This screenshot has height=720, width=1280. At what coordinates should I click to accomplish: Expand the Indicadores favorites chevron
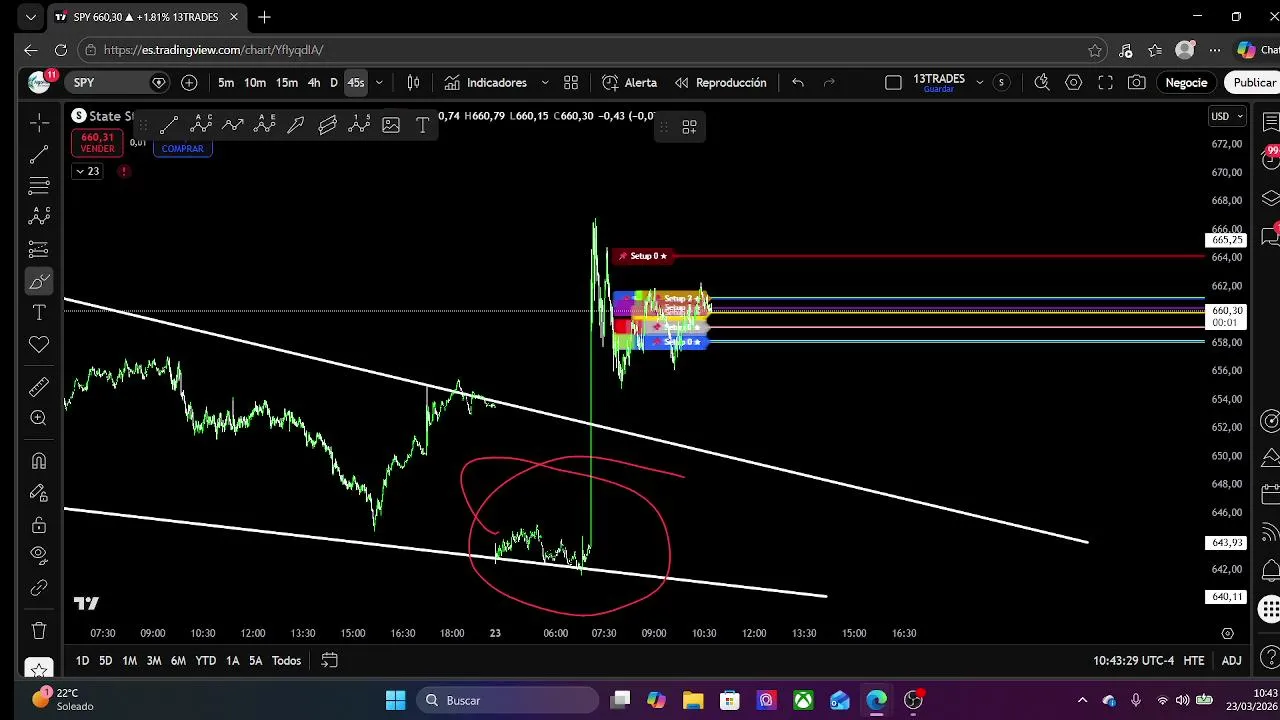pyautogui.click(x=545, y=83)
